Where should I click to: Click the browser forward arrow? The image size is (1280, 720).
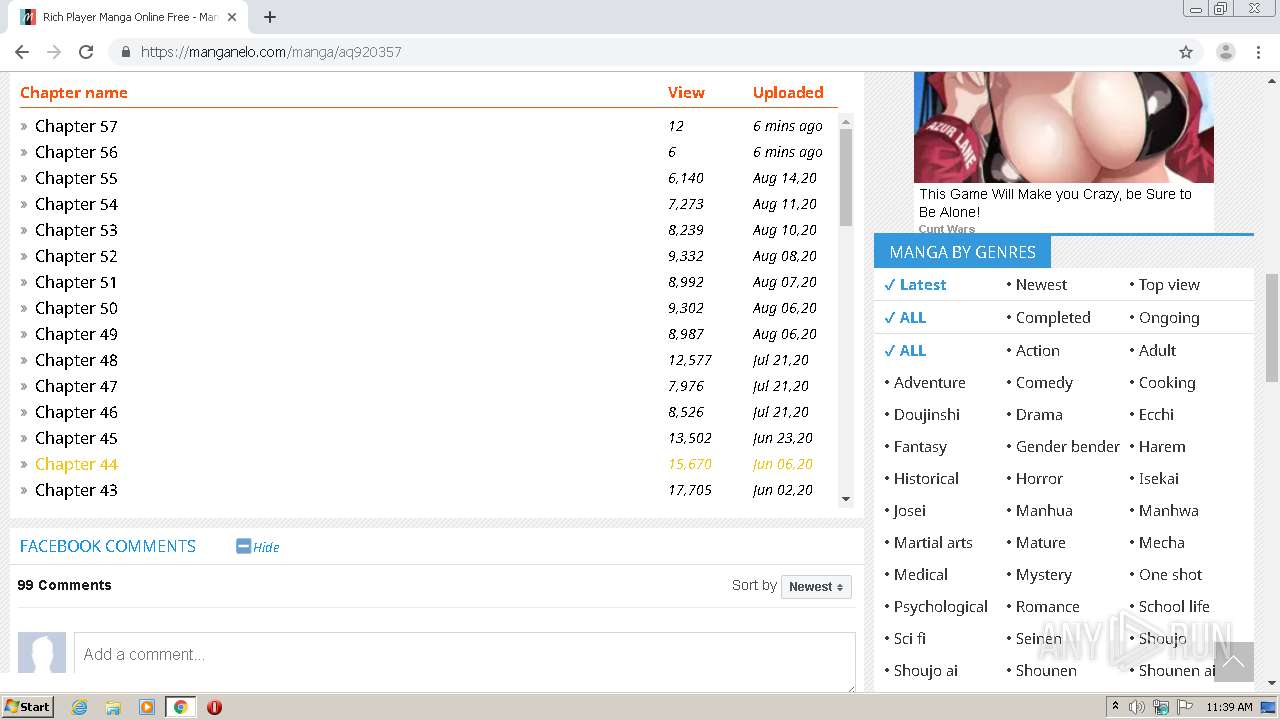[54, 52]
